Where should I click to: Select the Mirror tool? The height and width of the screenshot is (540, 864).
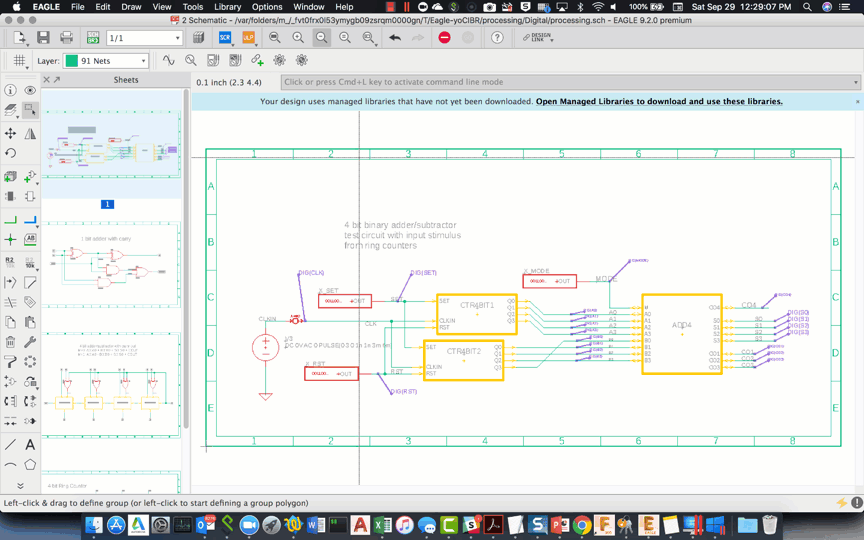point(30,134)
